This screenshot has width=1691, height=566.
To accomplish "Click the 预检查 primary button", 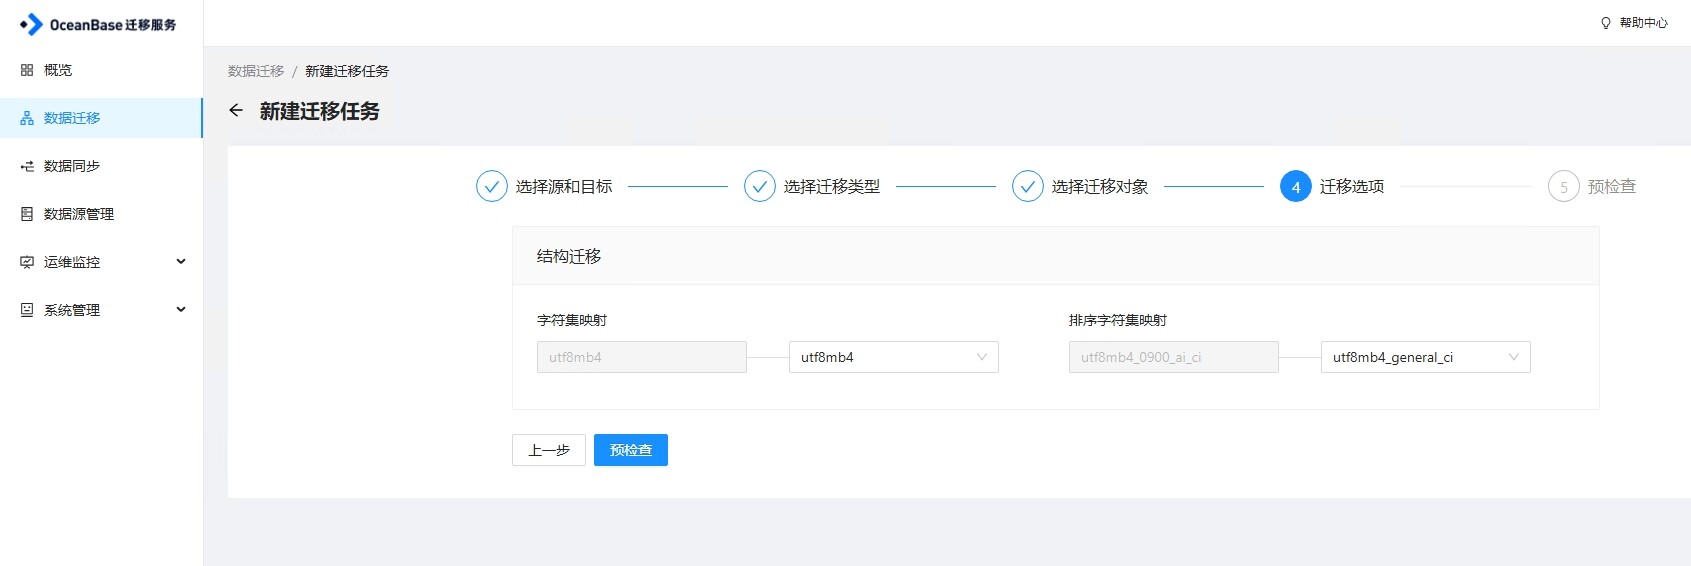I will pos(631,450).
